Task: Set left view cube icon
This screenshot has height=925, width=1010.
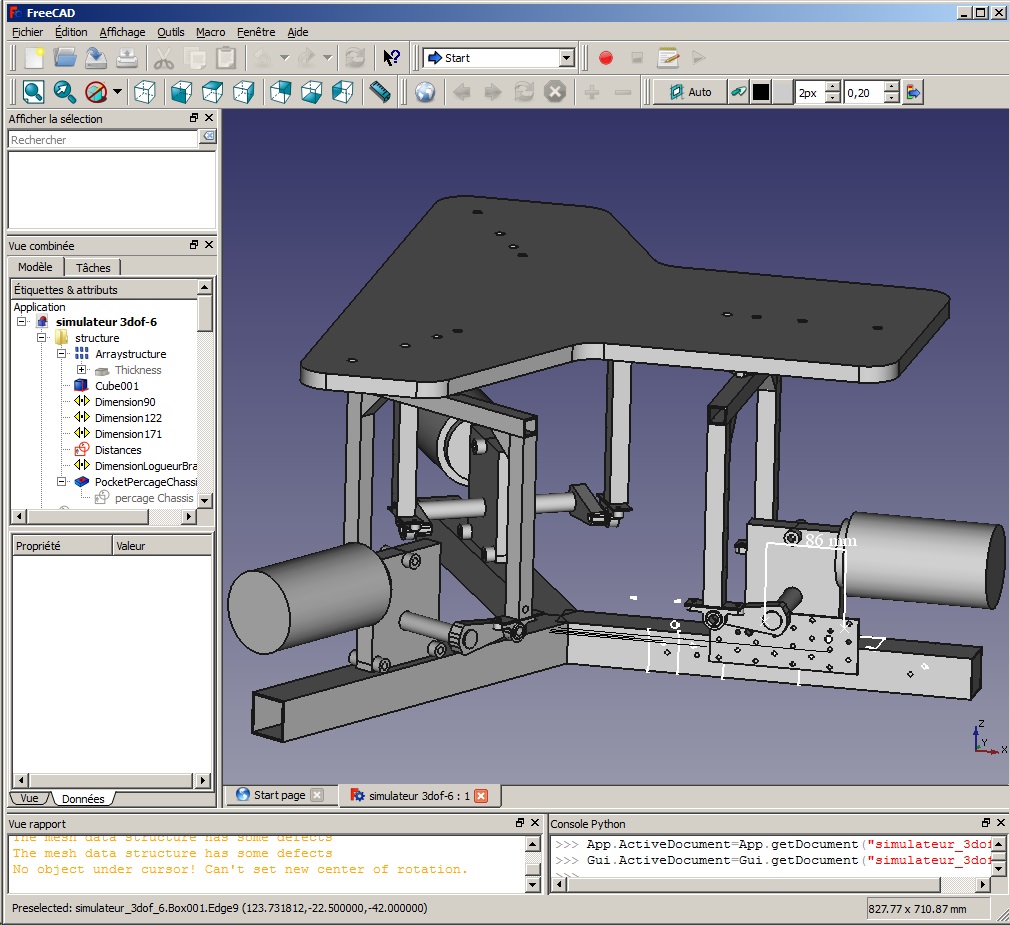Action: [x=343, y=92]
